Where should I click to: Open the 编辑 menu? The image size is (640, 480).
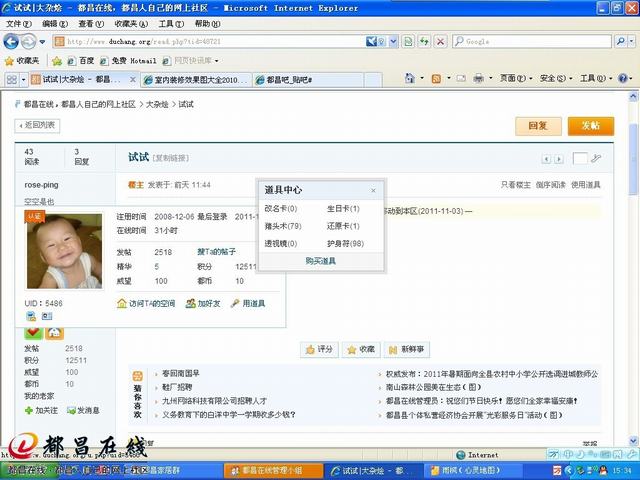point(55,24)
